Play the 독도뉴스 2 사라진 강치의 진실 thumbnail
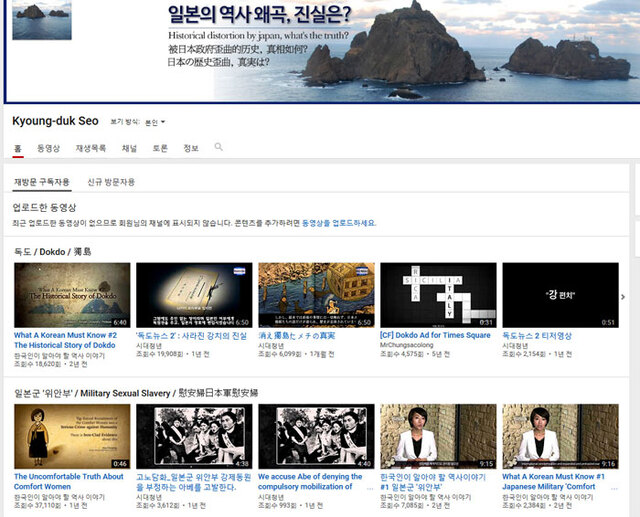The width and height of the screenshot is (640, 517). [x=194, y=295]
